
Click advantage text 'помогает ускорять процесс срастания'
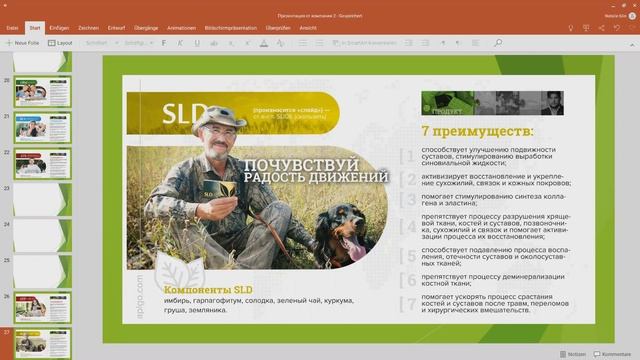pyautogui.click(x=495, y=303)
